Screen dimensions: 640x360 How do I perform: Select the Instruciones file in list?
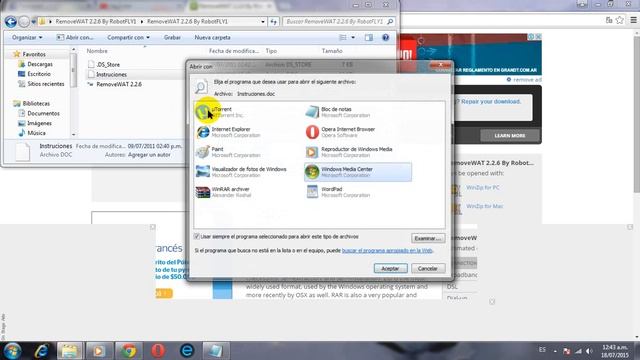pyautogui.click(x=111, y=75)
